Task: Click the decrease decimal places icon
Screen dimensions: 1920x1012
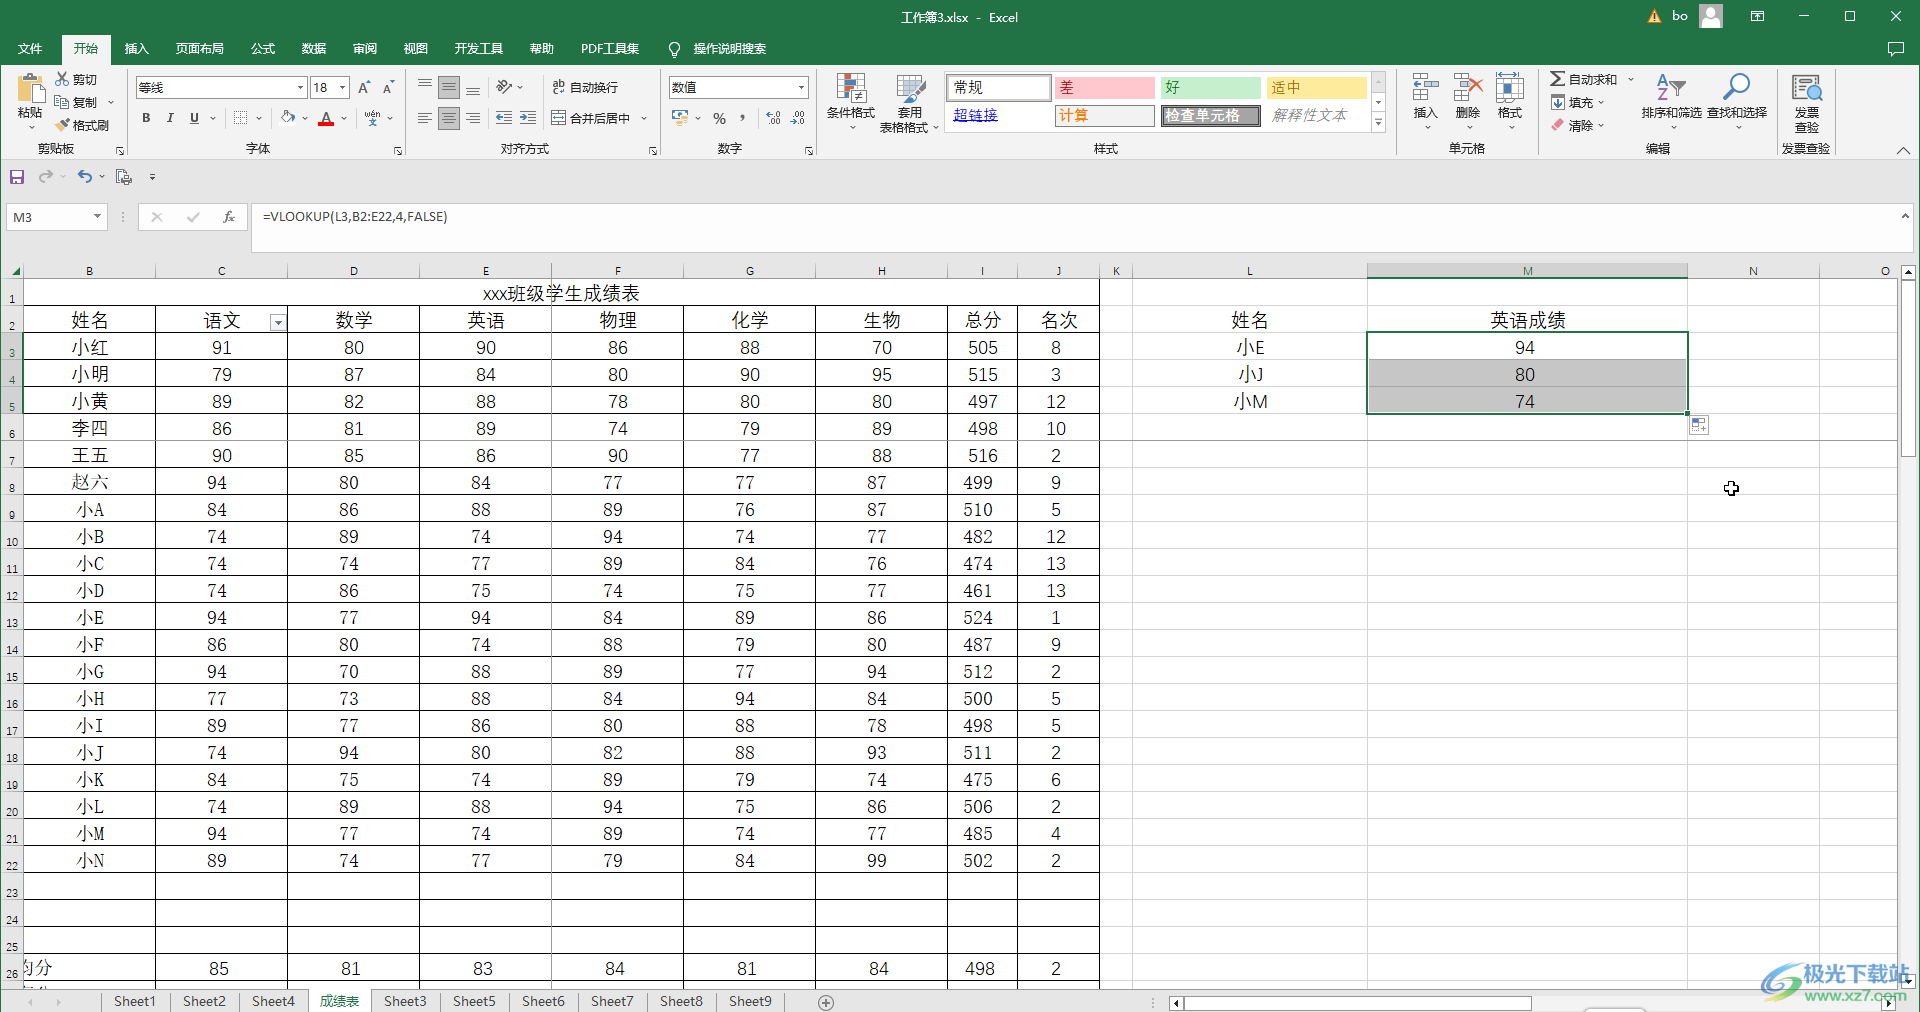Action: click(798, 118)
